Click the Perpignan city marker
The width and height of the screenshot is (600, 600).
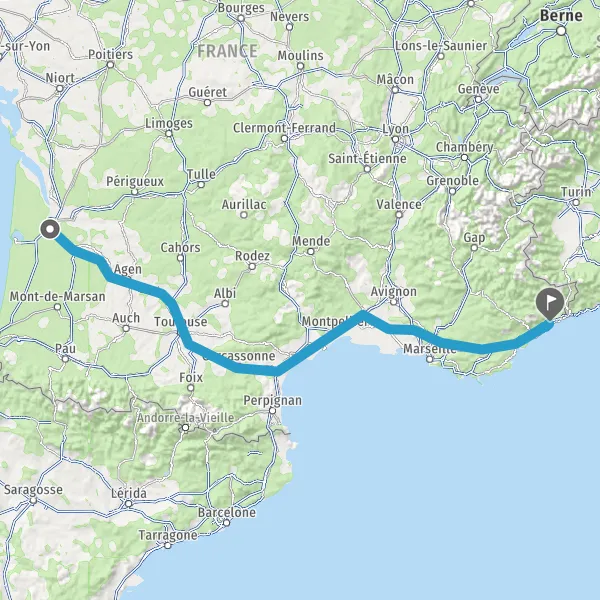click(x=272, y=411)
